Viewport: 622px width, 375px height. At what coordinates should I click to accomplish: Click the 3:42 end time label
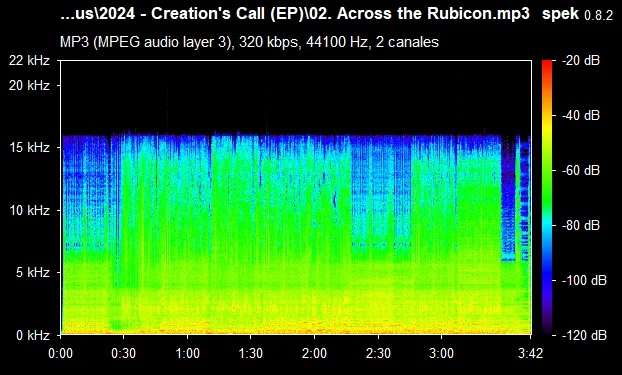tap(530, 353)
